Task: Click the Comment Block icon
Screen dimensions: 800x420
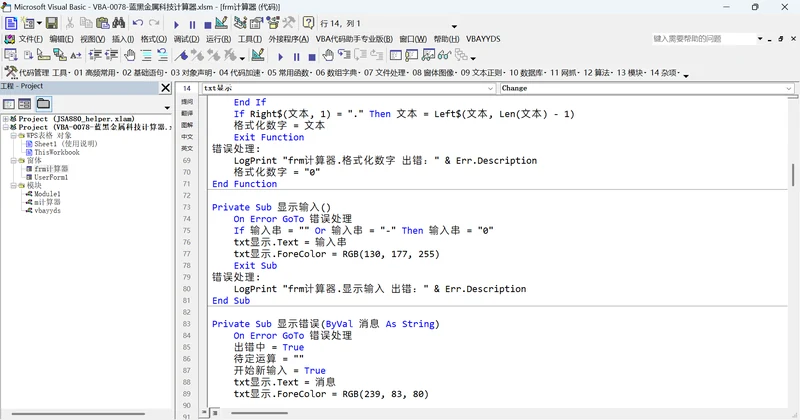Action: [x=146, y=55]
